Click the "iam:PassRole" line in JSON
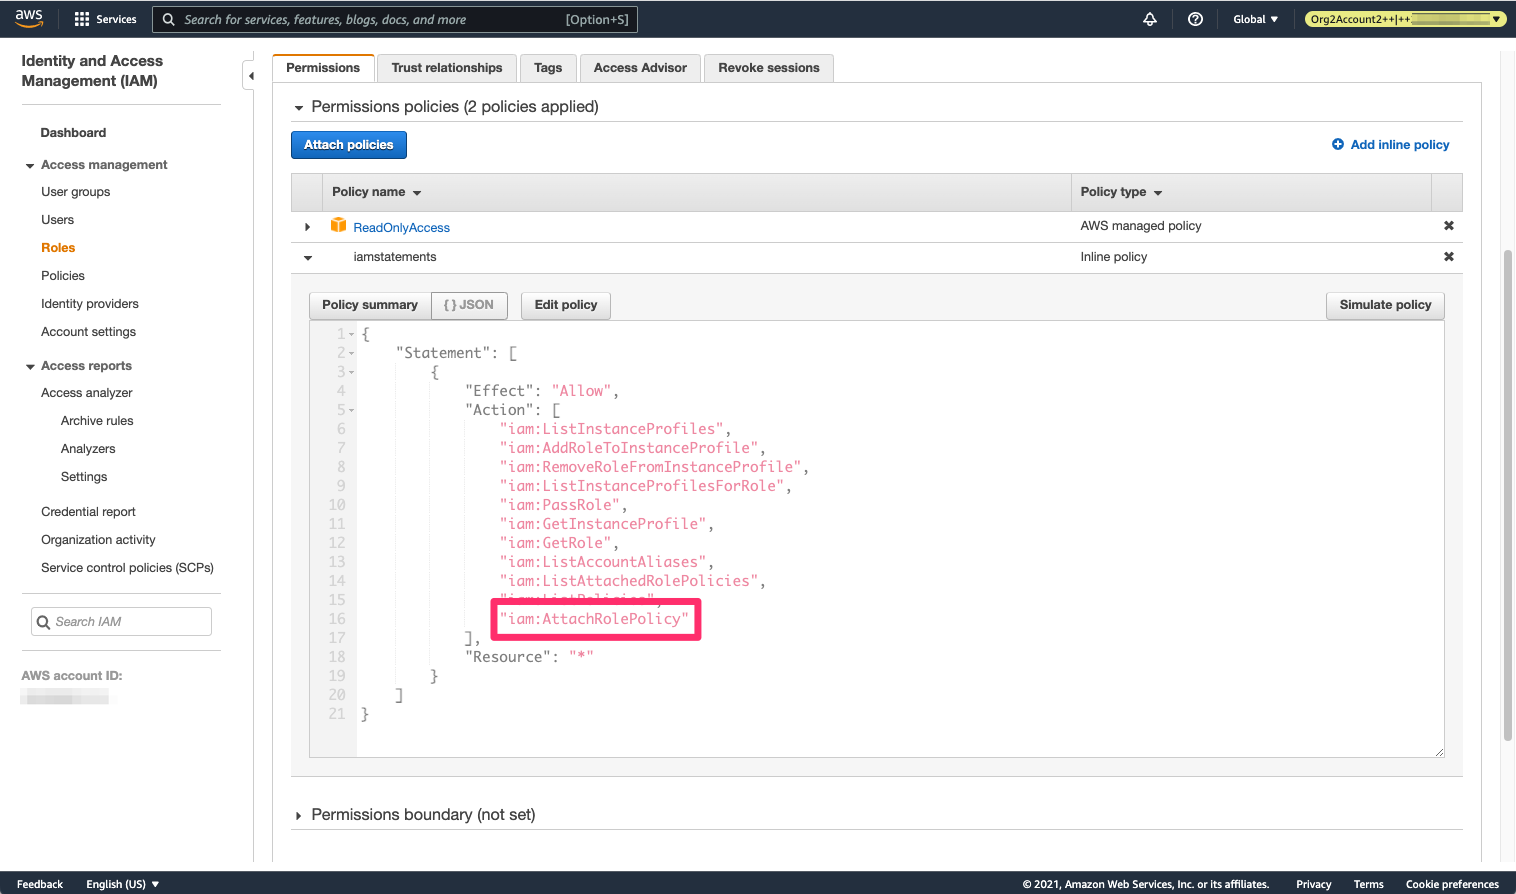Screen dimensions: 1516x894 point(563,505)
